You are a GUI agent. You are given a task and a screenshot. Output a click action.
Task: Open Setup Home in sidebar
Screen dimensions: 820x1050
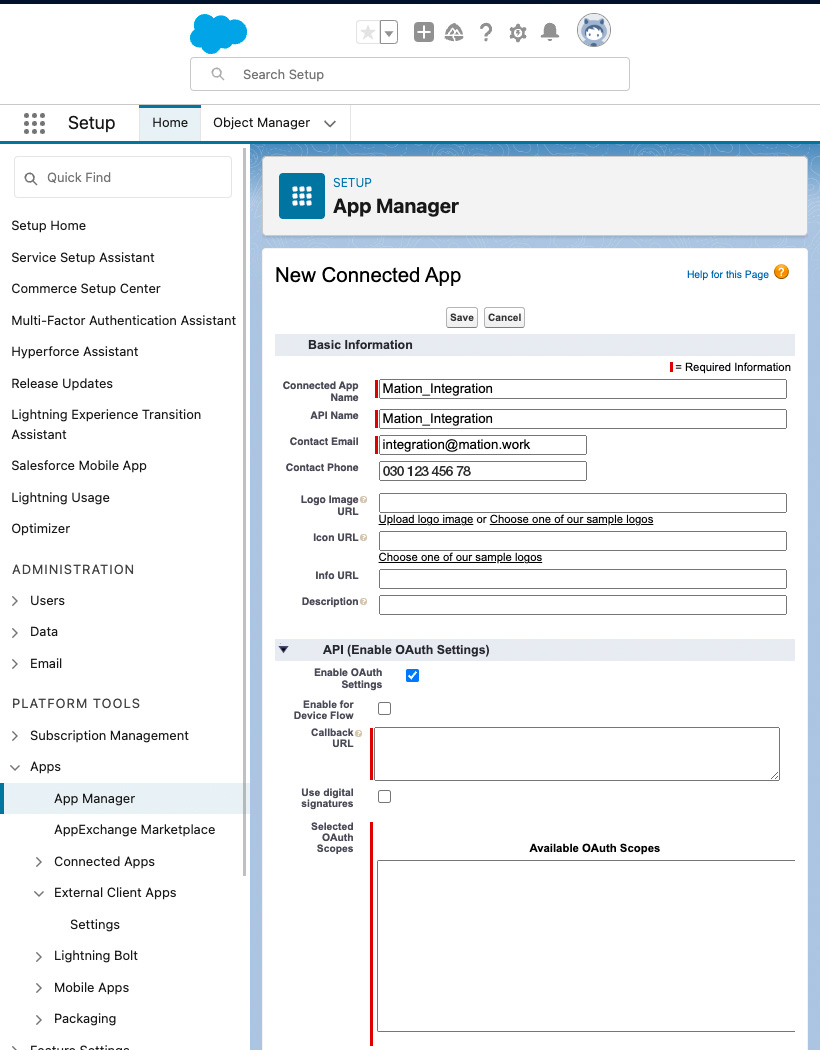point(48,226)
